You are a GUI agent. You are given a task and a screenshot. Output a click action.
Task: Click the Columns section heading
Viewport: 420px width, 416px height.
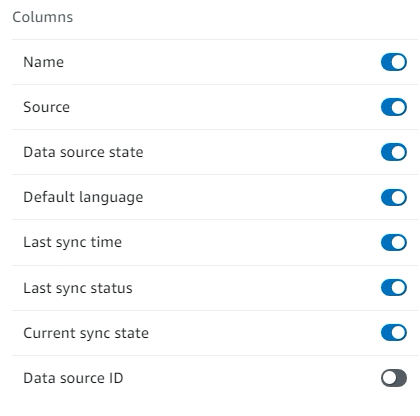tap(43, 17)
